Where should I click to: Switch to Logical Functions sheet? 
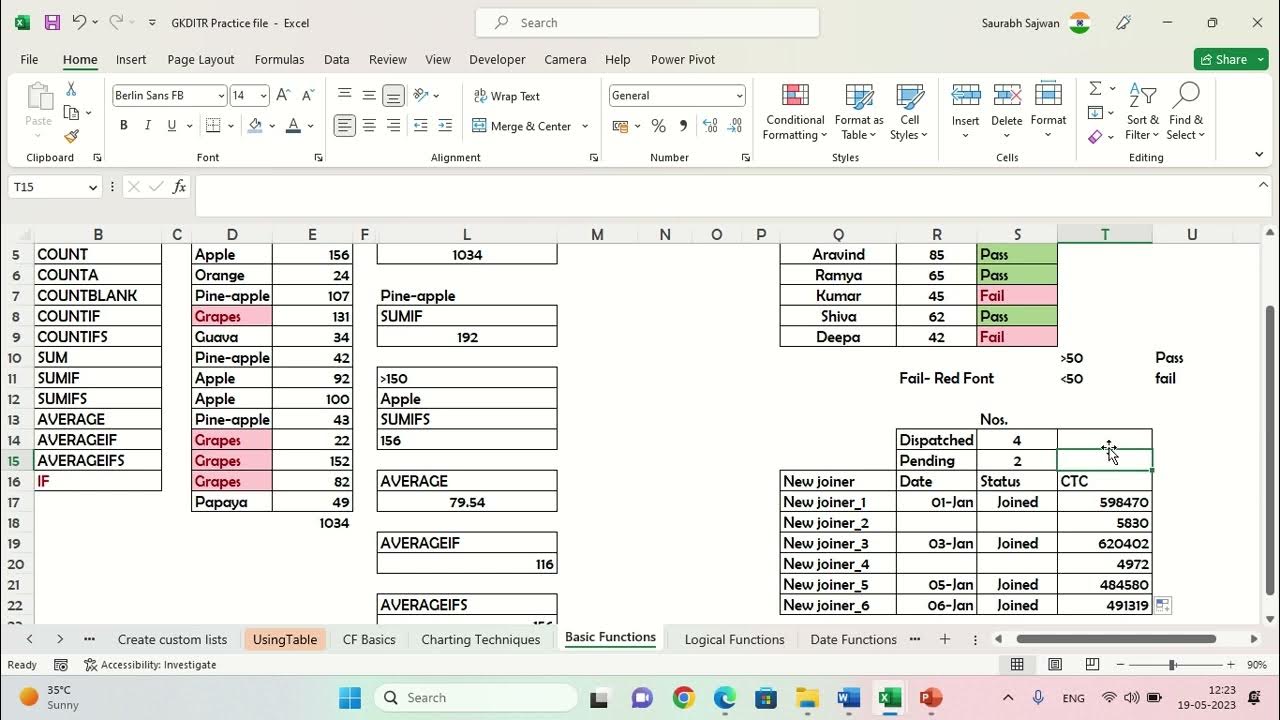pyautogui.click(x=734, y=639)
